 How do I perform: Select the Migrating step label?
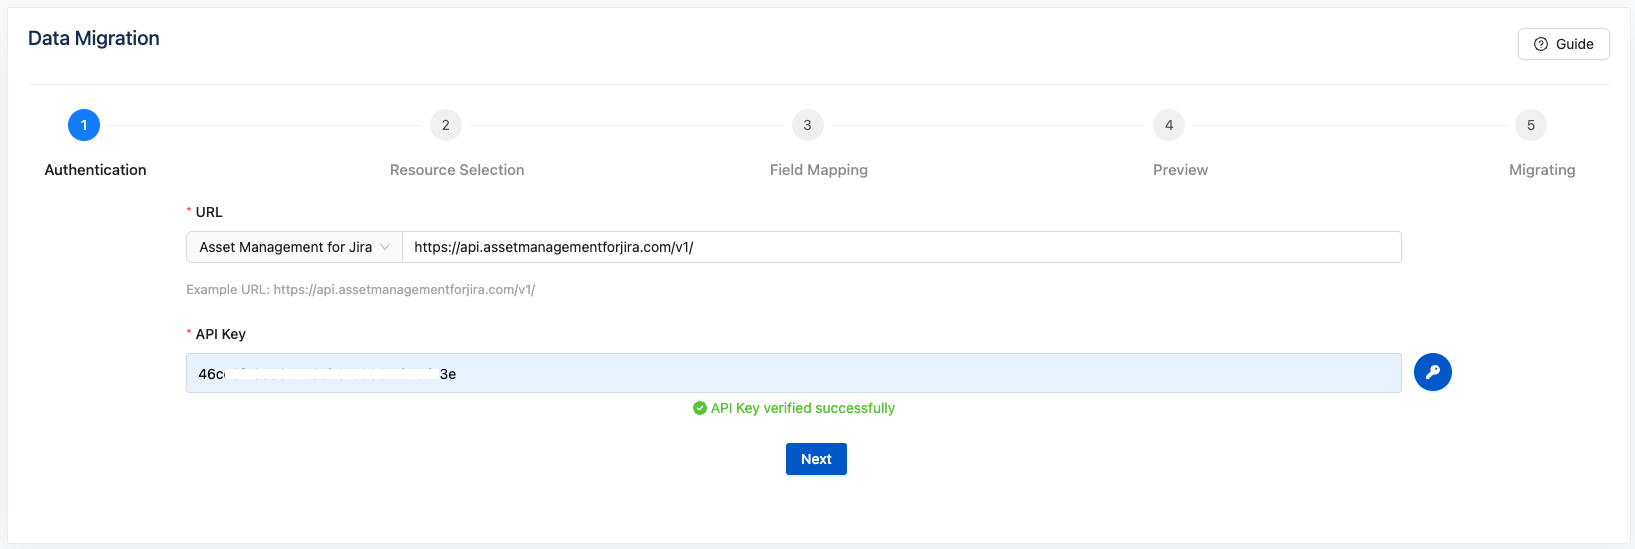pyautogui.click(x=1541, y=170)
